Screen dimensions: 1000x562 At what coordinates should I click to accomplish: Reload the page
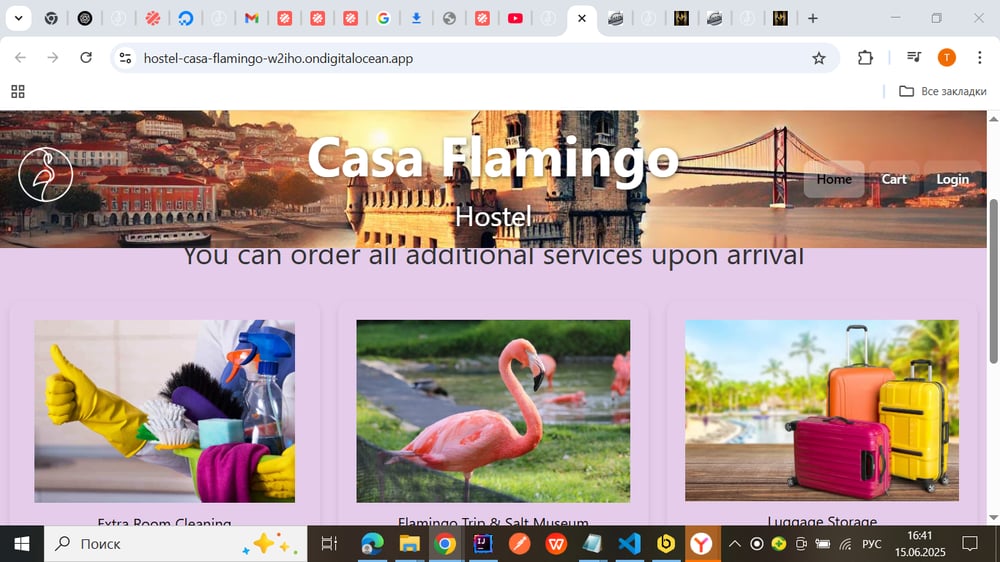point(86,58)
